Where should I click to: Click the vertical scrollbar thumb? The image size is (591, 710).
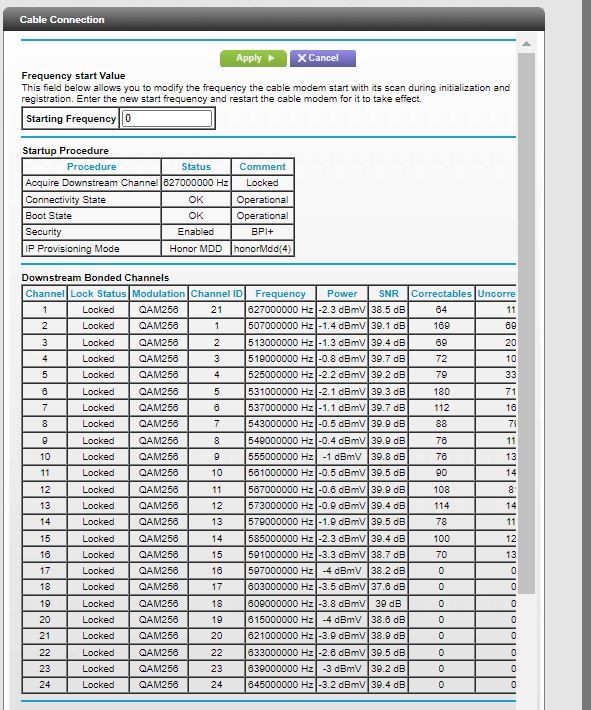pos(526,323)
